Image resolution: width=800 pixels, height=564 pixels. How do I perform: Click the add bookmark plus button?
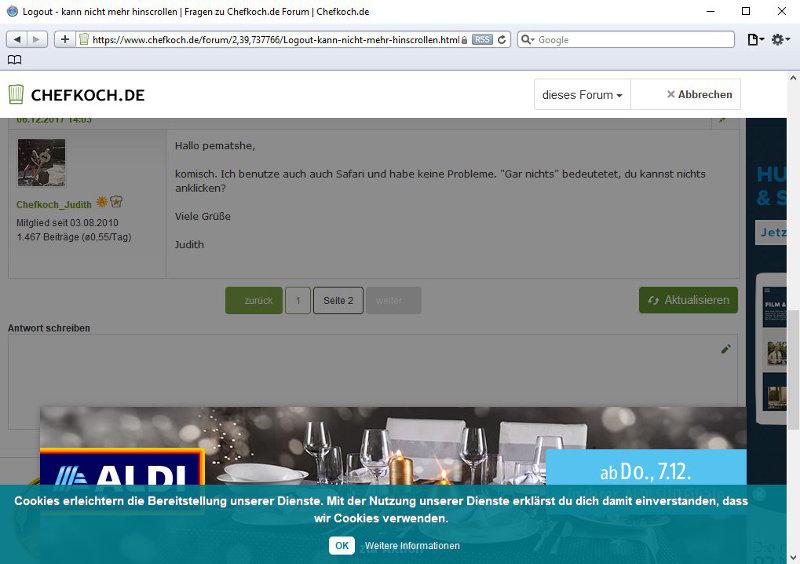(x=65, y=39)
